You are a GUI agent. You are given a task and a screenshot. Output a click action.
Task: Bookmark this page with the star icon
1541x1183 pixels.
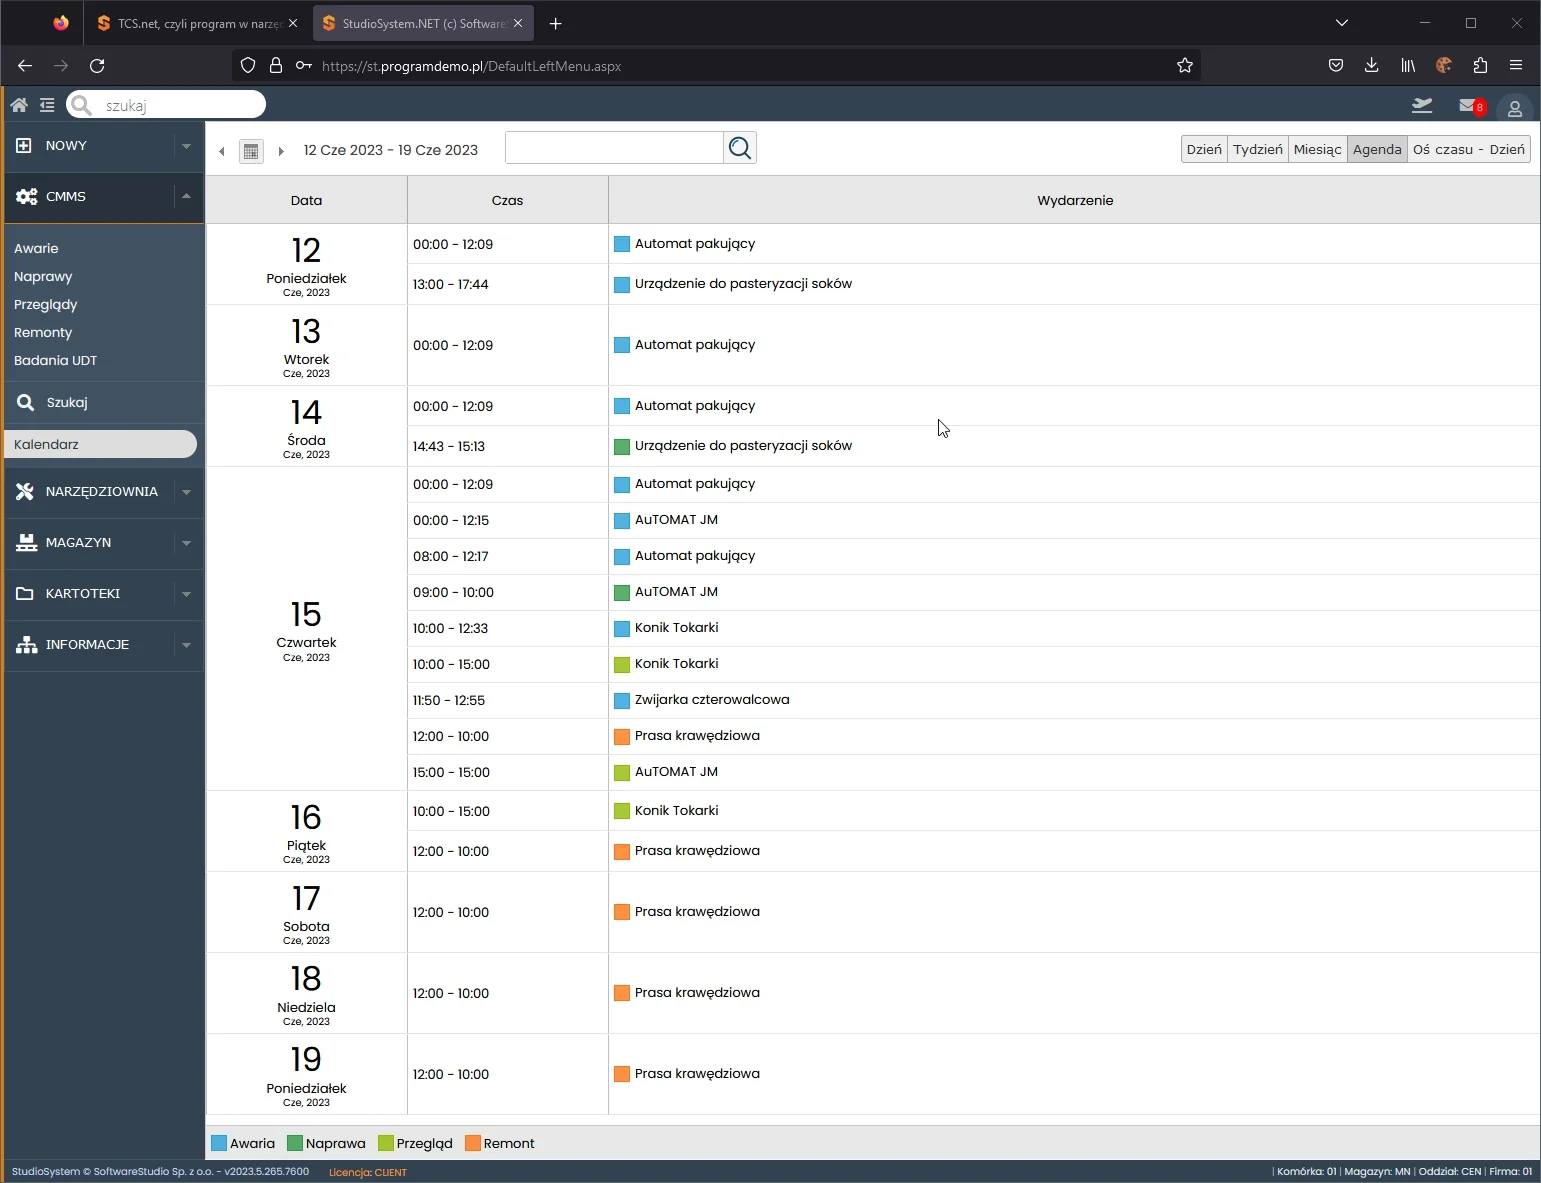[x=1185, y=66]
